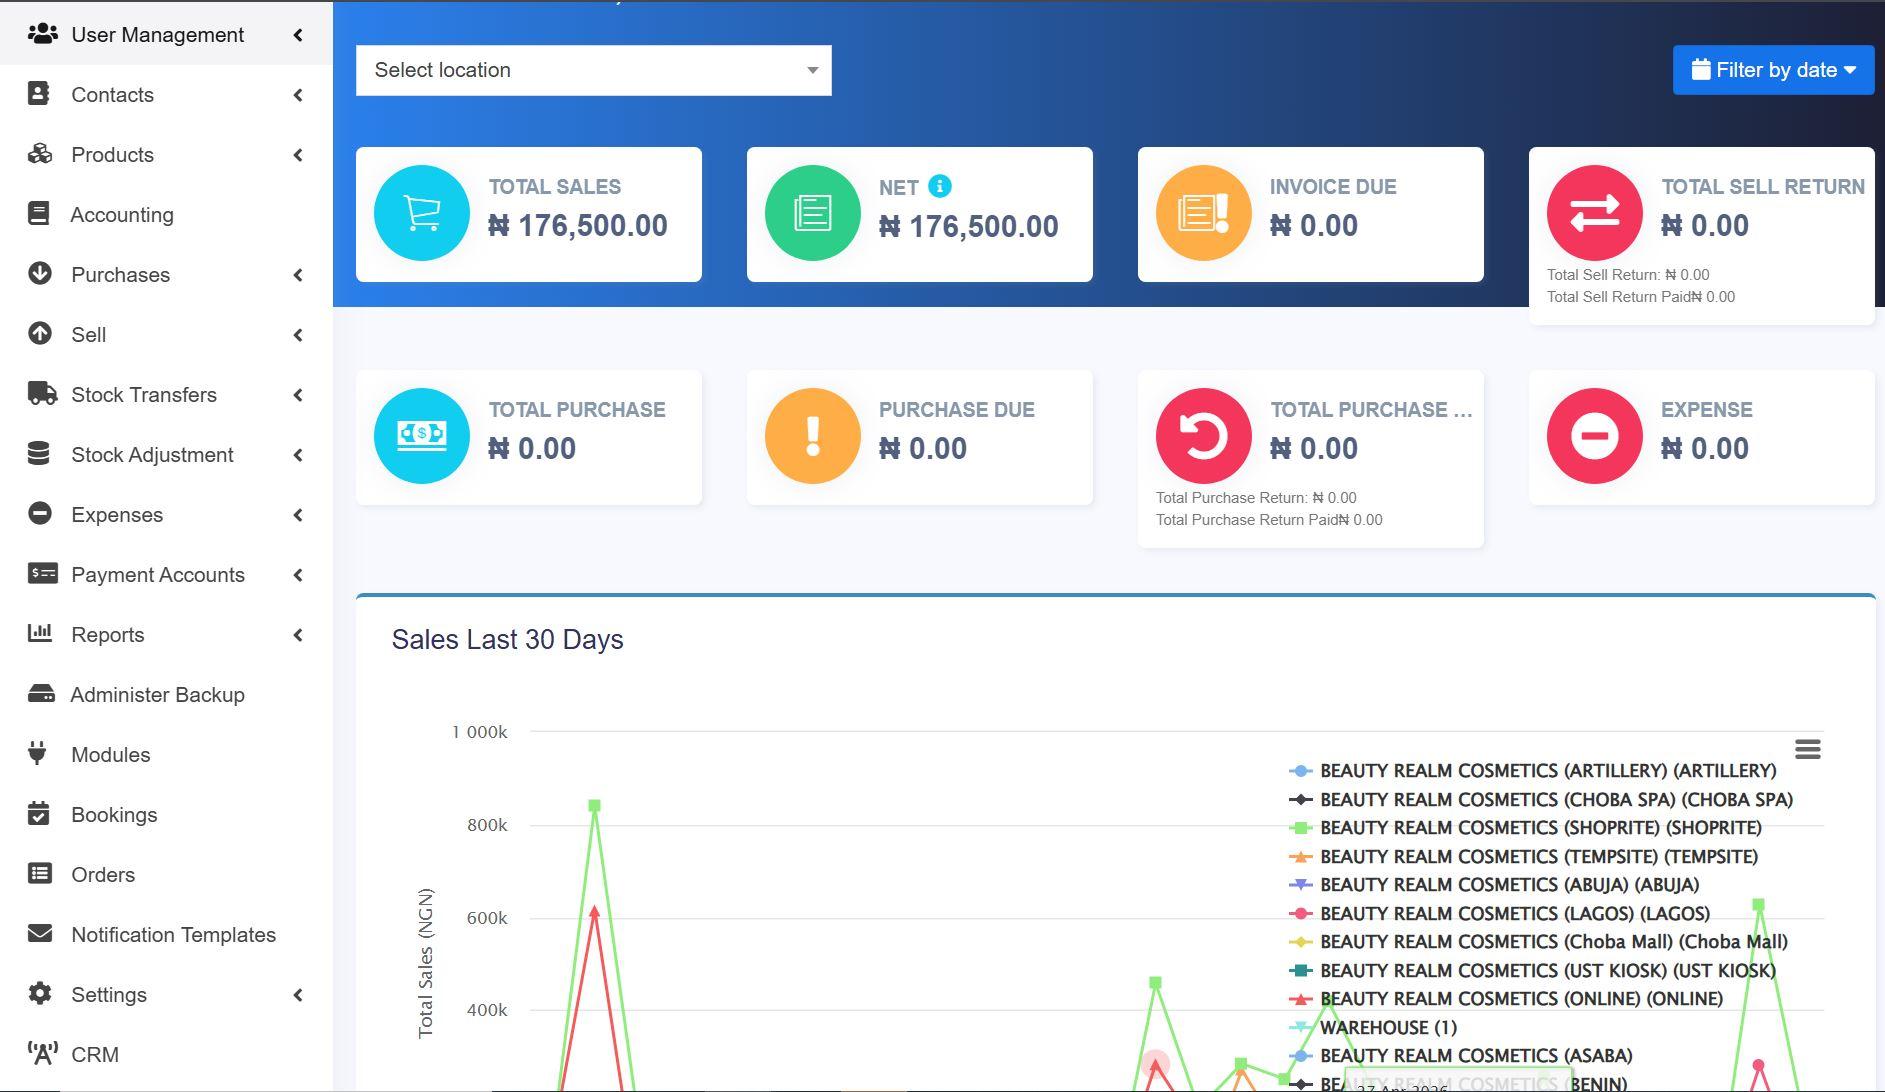This screenshot has width=1885, height=1092.
Task: Open User Management in the sidebar
Action: (166, 35)
